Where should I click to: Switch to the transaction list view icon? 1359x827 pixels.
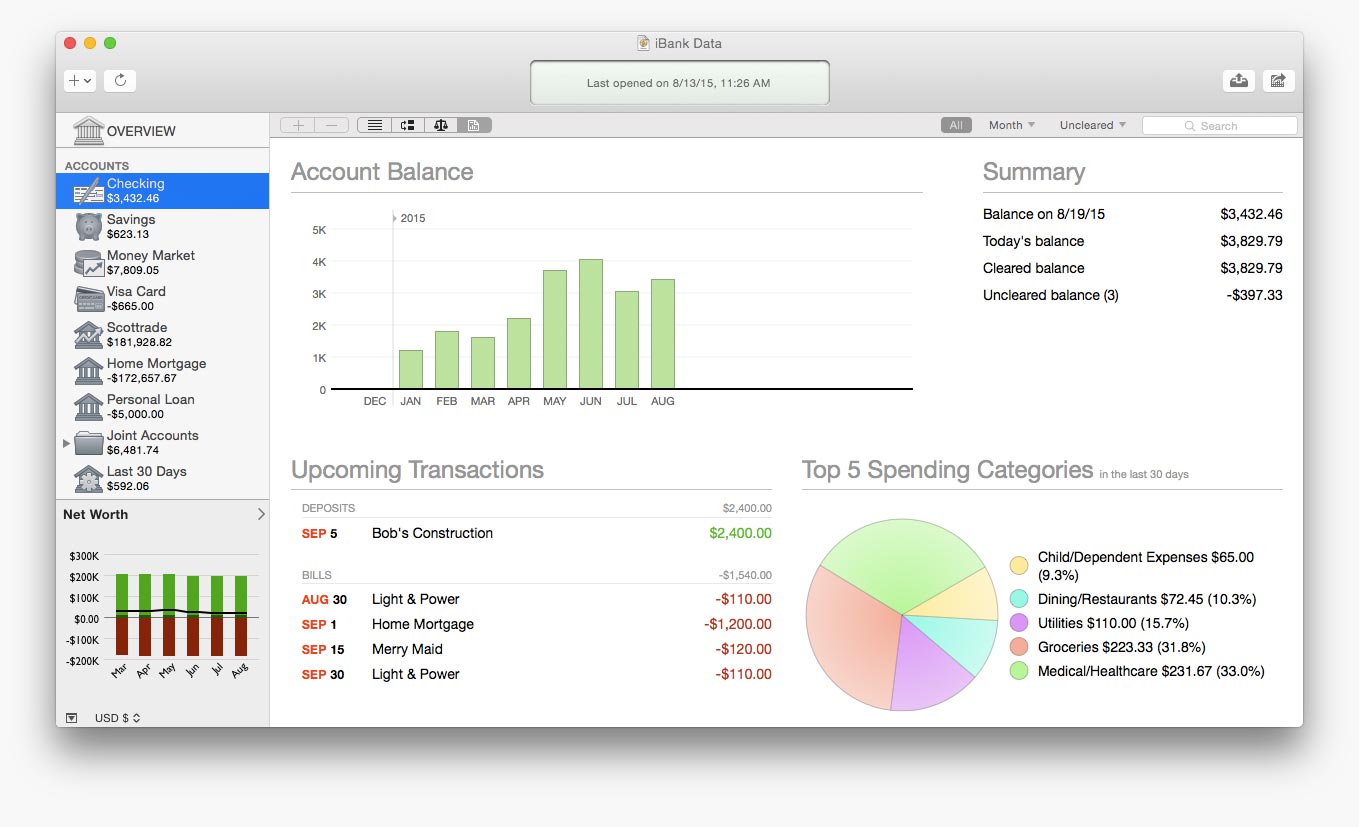pos(374,125)
